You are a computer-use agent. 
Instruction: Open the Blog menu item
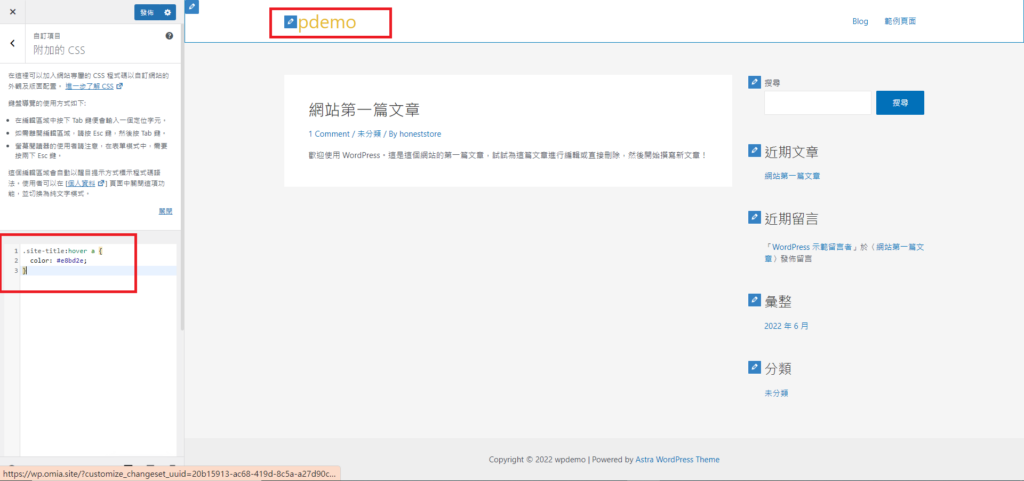click(860, 21)
